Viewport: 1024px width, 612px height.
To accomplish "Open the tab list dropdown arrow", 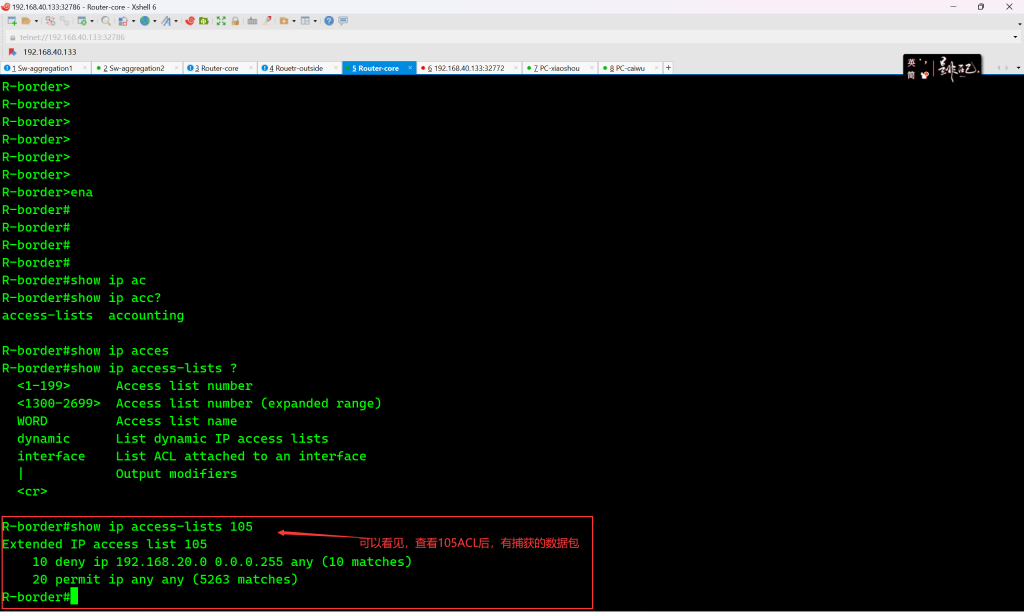I will (1016, 68).
